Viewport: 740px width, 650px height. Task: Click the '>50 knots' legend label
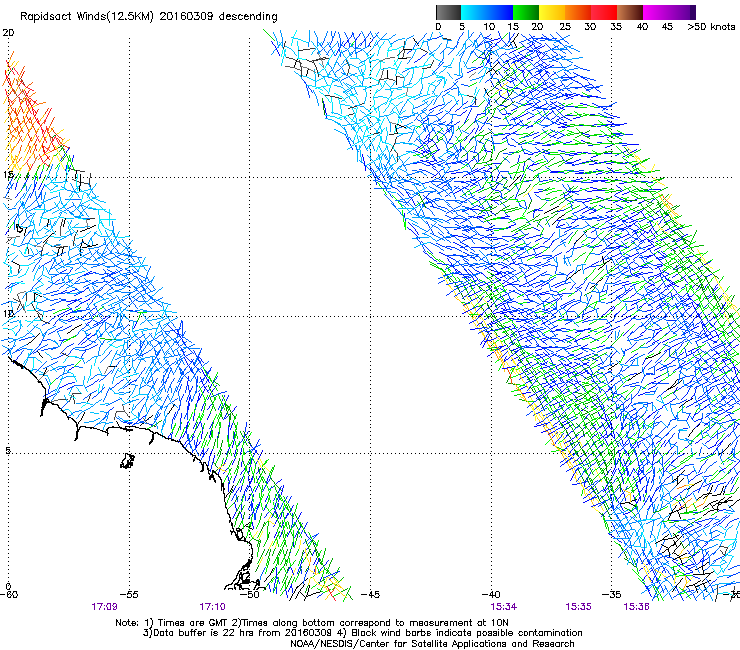[712, 27]
